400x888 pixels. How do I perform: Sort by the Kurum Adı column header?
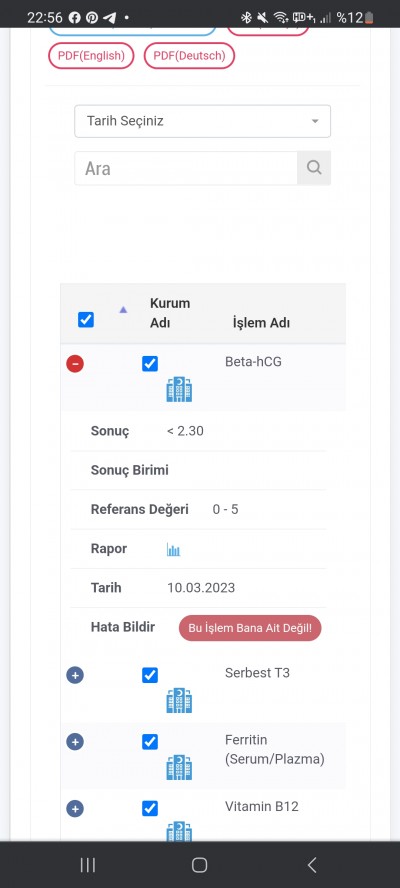[x=170, y=313]
